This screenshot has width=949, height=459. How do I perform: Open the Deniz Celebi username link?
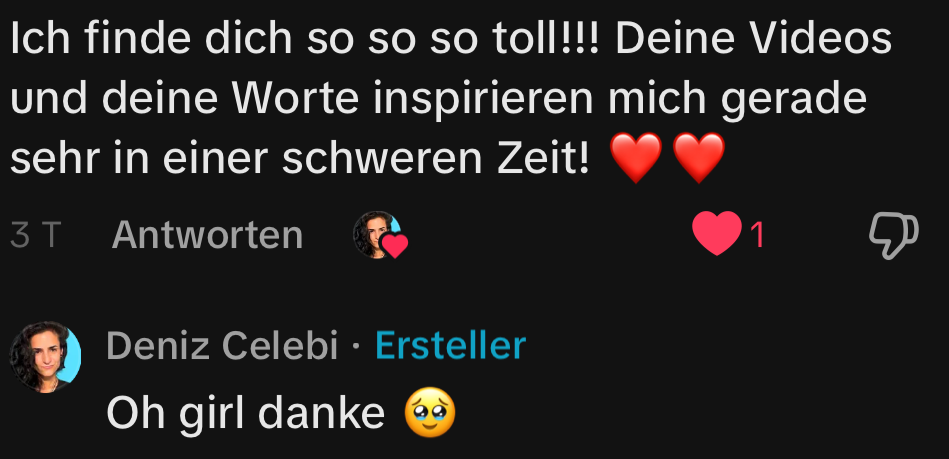click(x=222, y=346)
